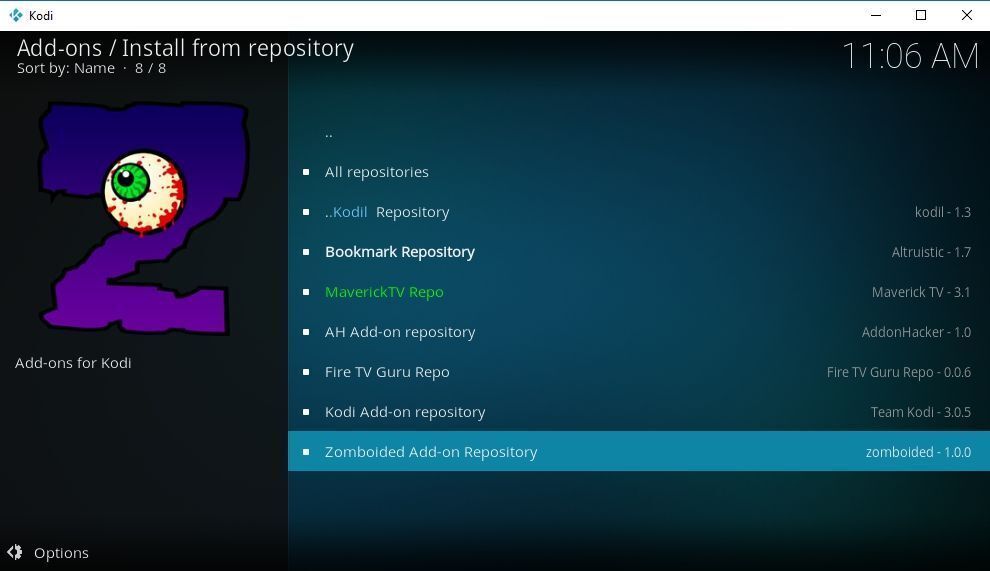Open Zomboided Add-on Repository
The width and height of the screenshot is (990, 571).
pos(638,452)
